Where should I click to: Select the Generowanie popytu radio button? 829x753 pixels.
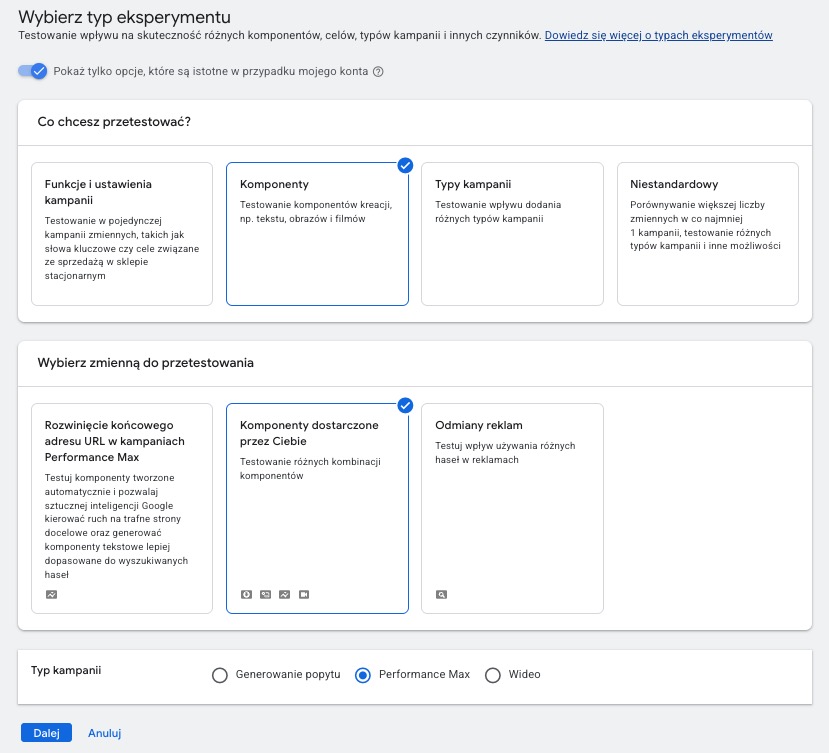point(220,675)
